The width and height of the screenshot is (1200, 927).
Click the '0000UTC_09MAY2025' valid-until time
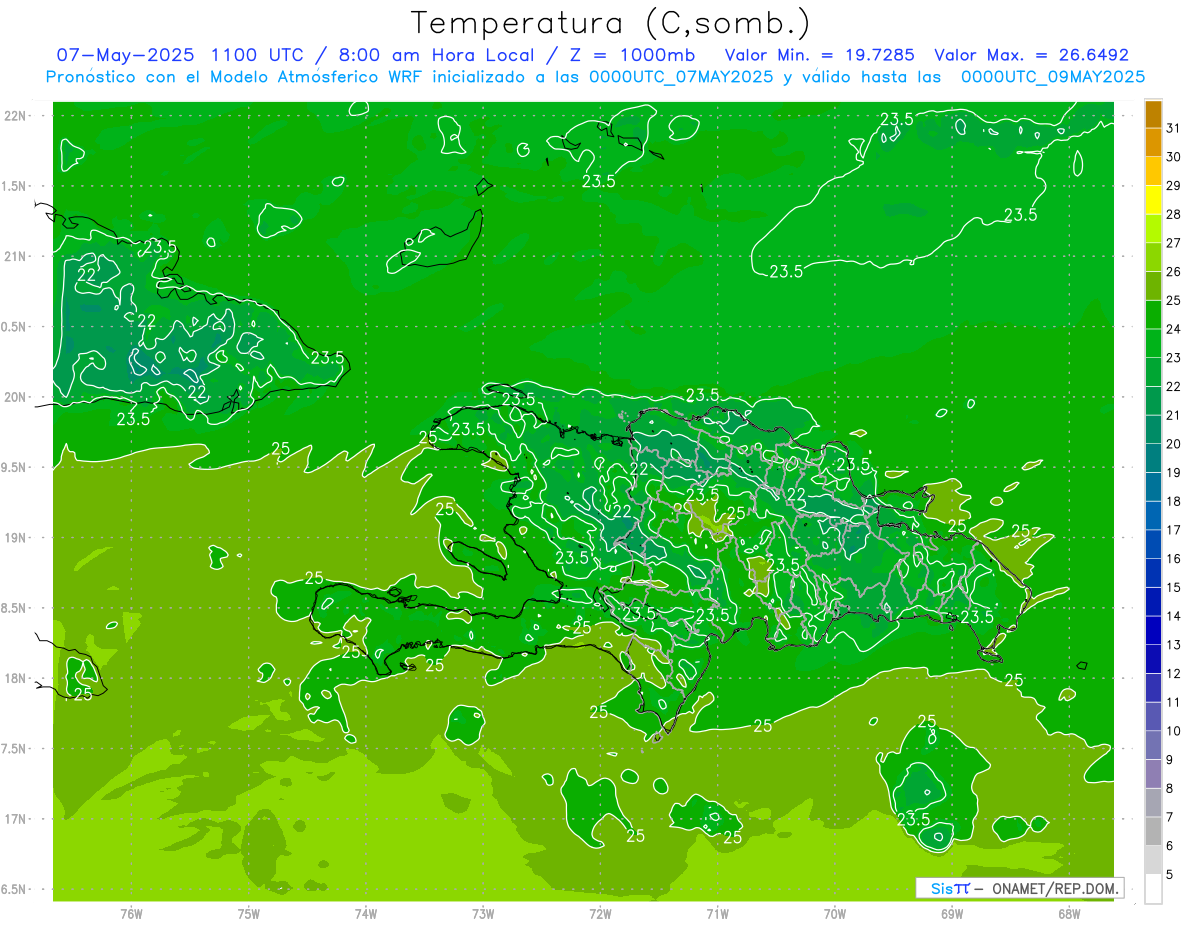tap(1053, 76)
